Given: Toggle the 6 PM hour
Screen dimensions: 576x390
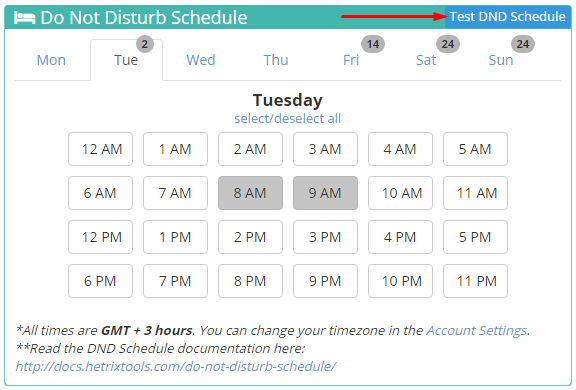Looking at the screenshot, I should (x=100, y=281).
